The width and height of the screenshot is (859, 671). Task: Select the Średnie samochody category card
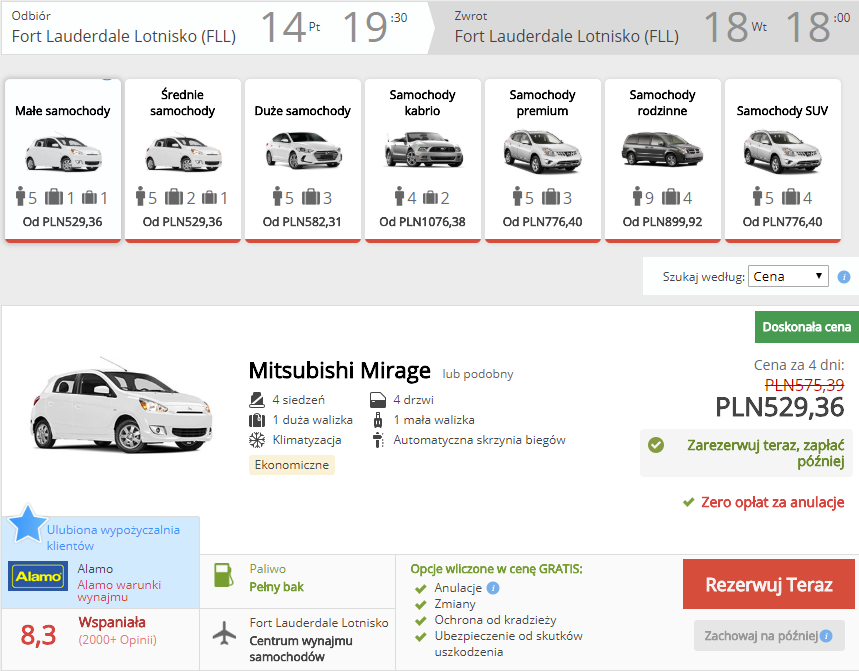(x=183, y=160)
